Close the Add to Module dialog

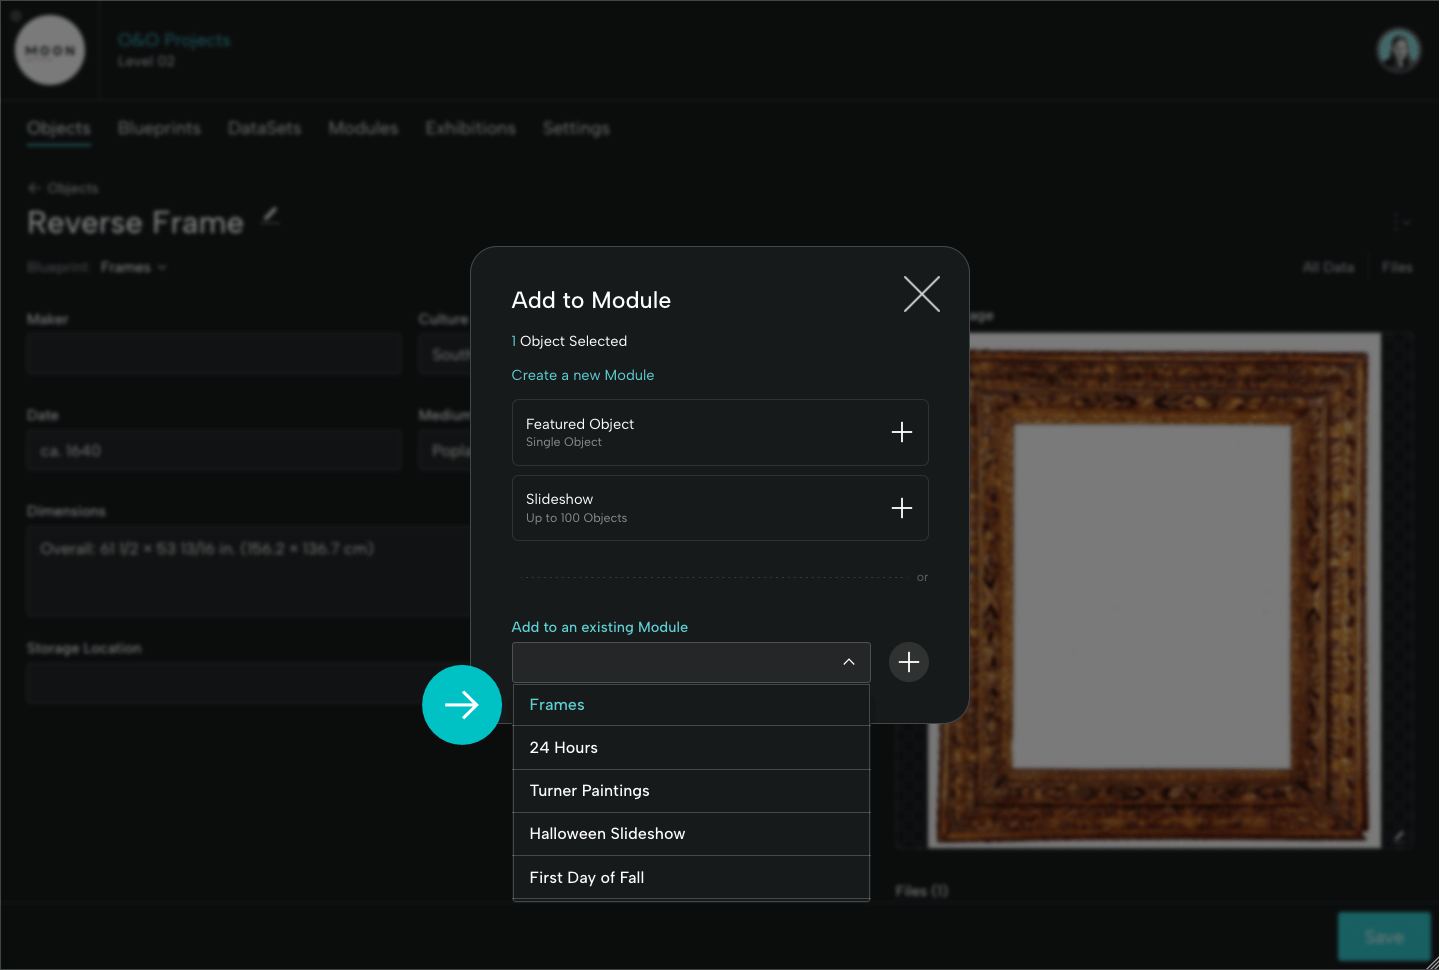click(x=921, y=294)
